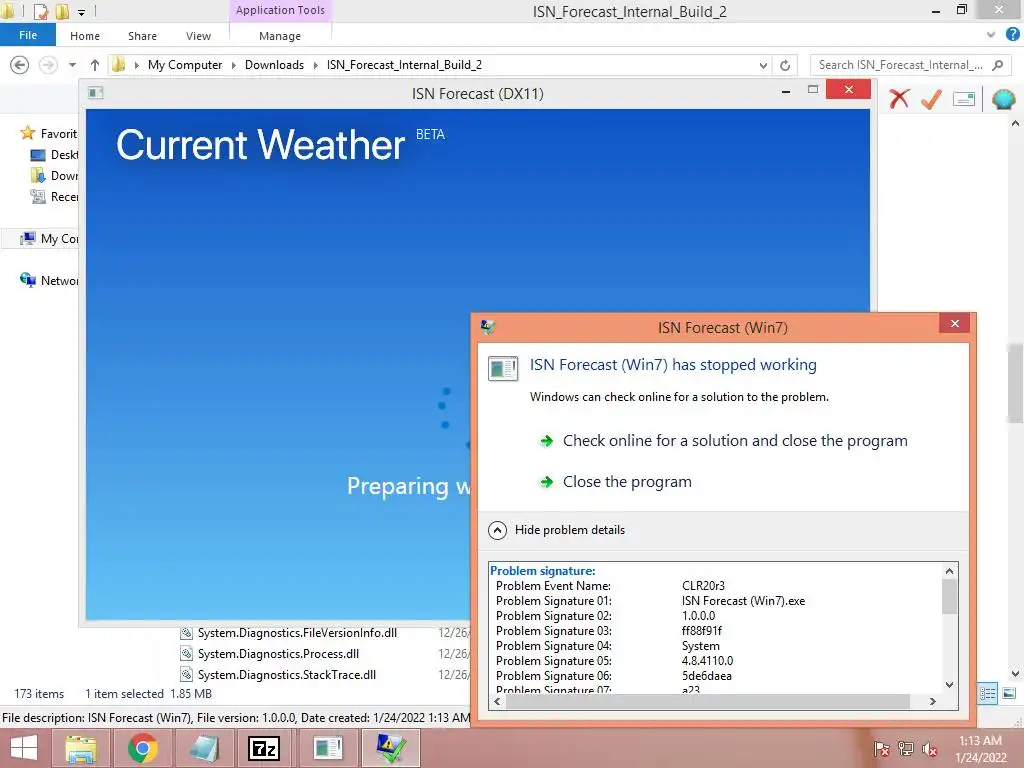
Task: Click the rename field toolbar icon
Action: coord(964,99)
